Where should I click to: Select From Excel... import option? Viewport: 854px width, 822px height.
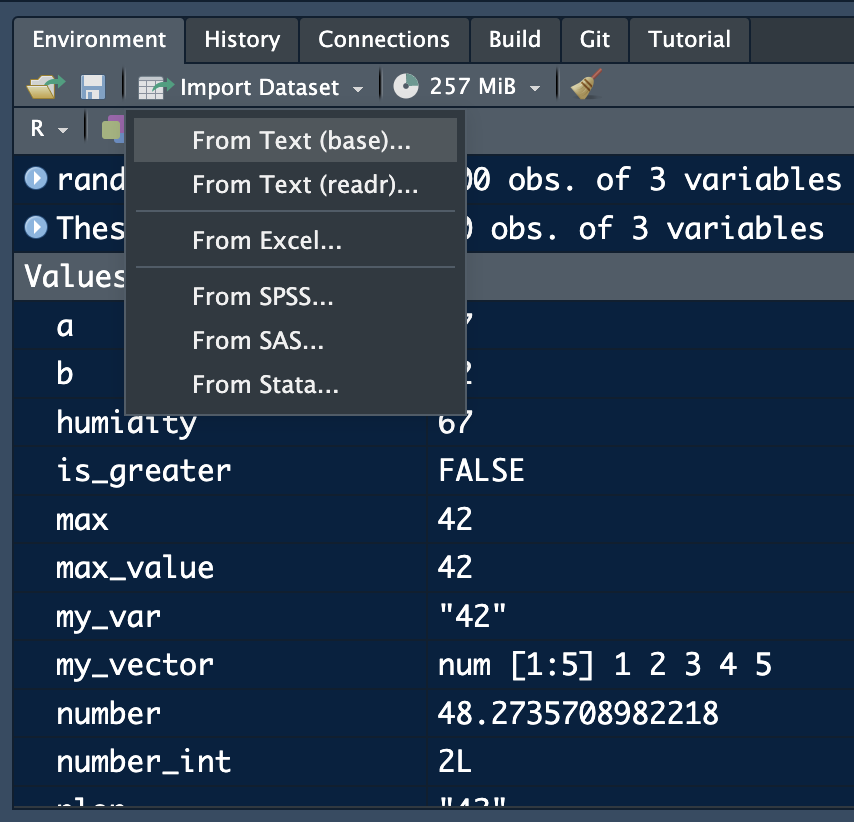point(267,241)
